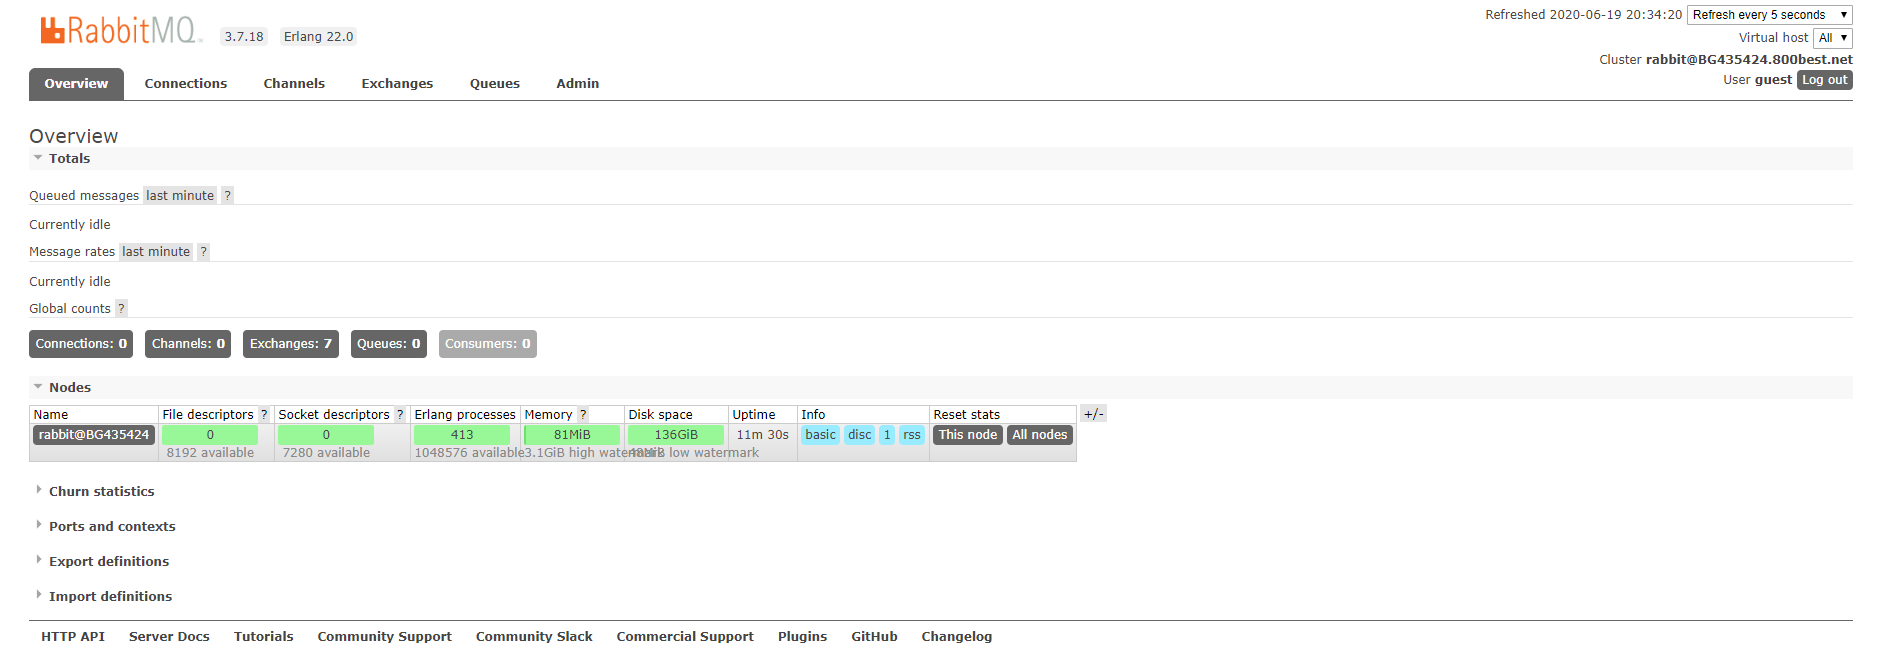Image resolution: width=1882 pixels, height=646 pixels.
Task: Open the GitHub link
Action: click(875, 636)
